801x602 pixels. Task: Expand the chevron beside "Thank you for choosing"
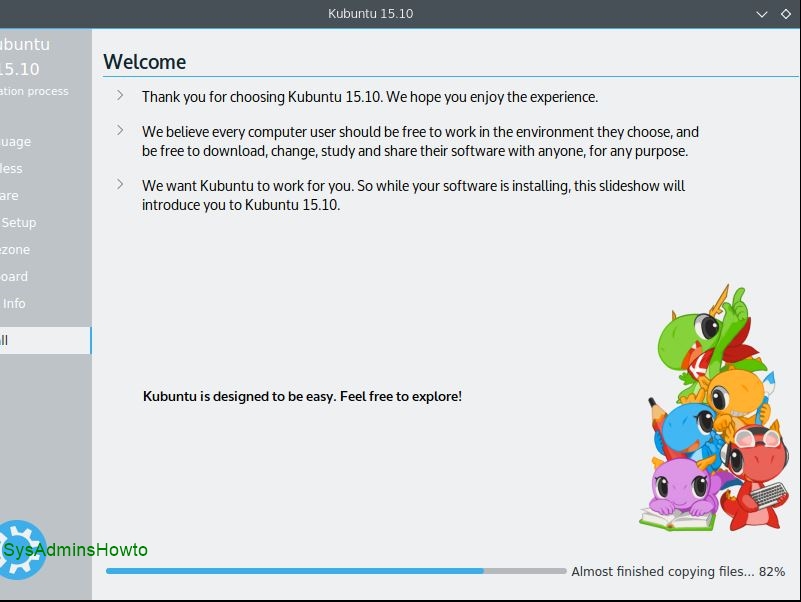pyautogui.click(x=120, y=96)
